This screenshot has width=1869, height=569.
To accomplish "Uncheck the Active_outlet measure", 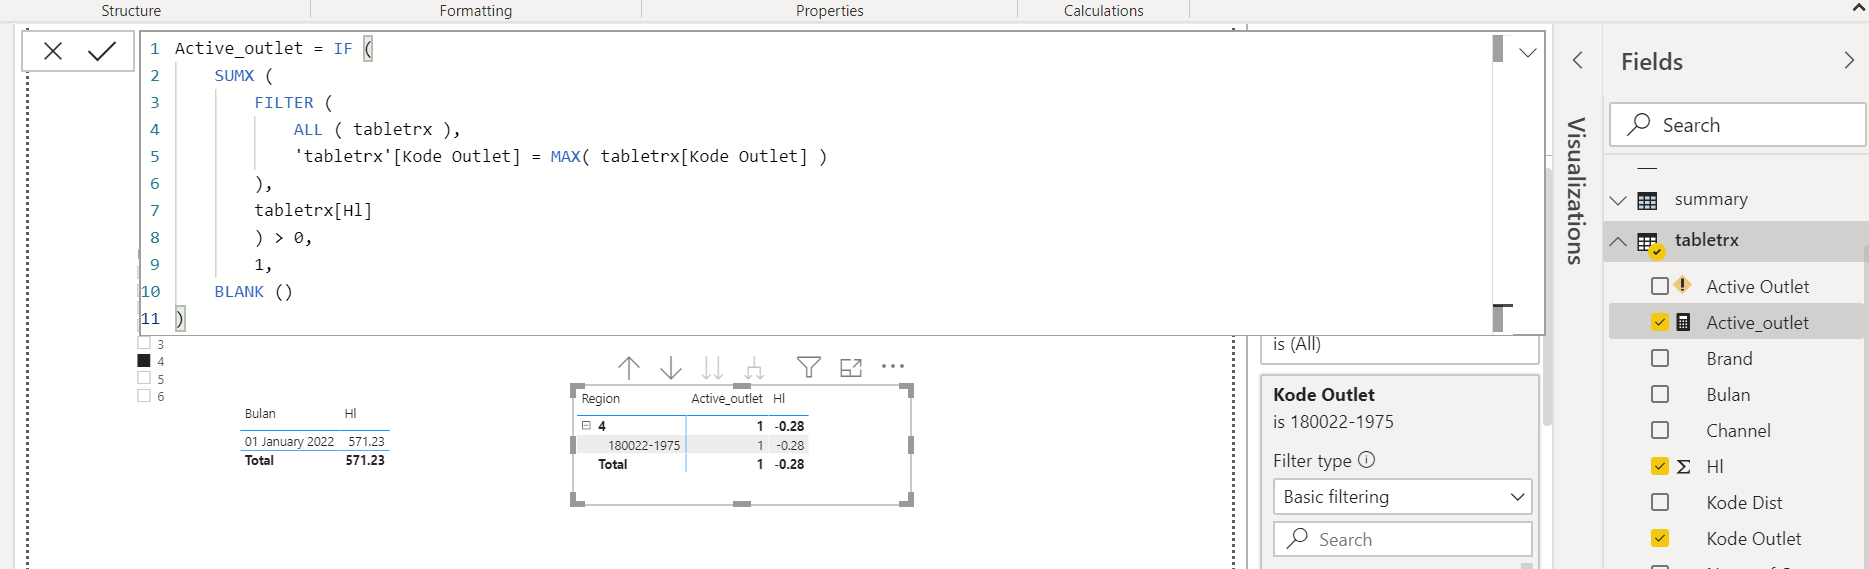I will point(1660,323).
